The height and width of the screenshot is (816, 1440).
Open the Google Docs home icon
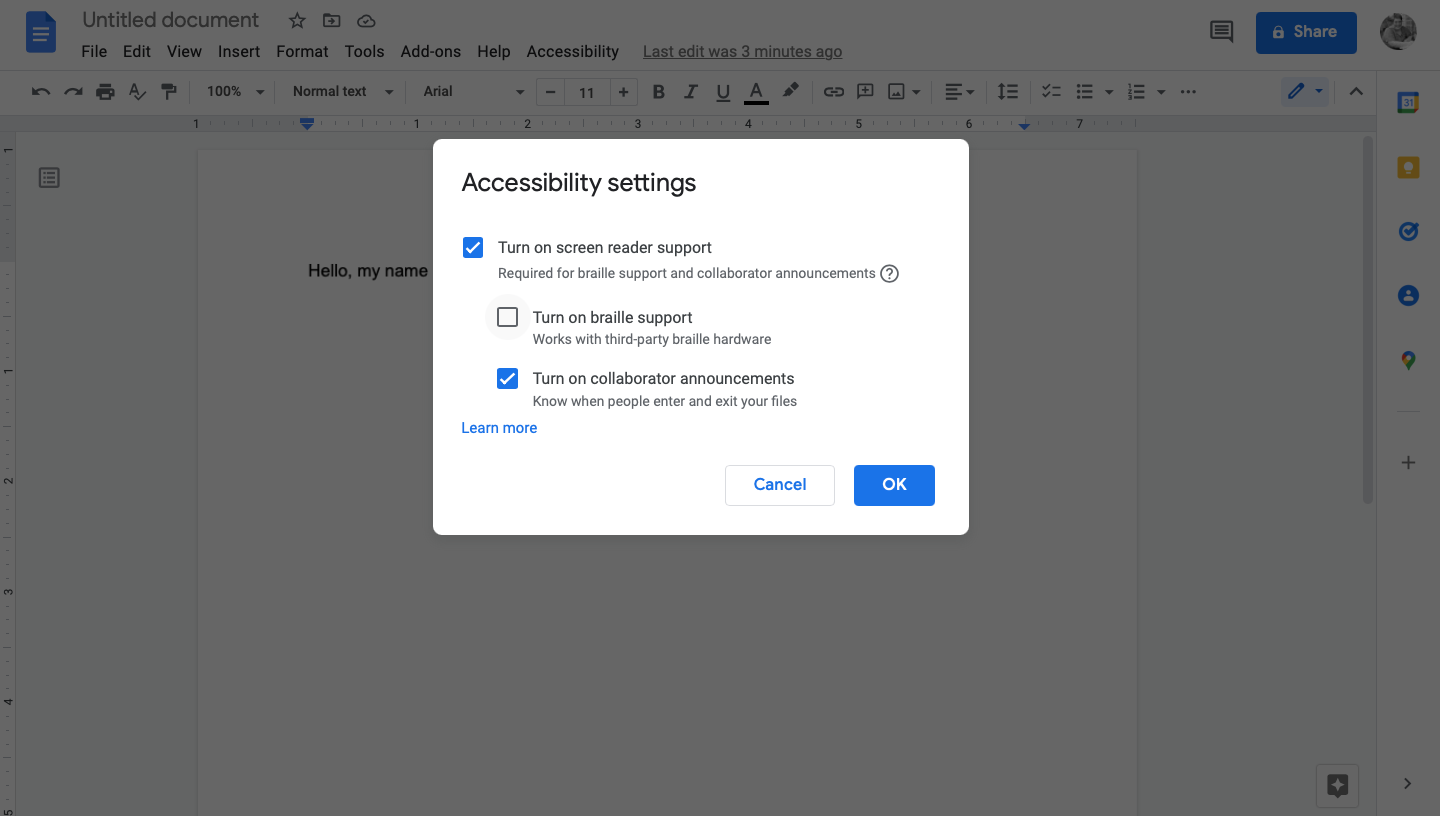click(41, 33)
